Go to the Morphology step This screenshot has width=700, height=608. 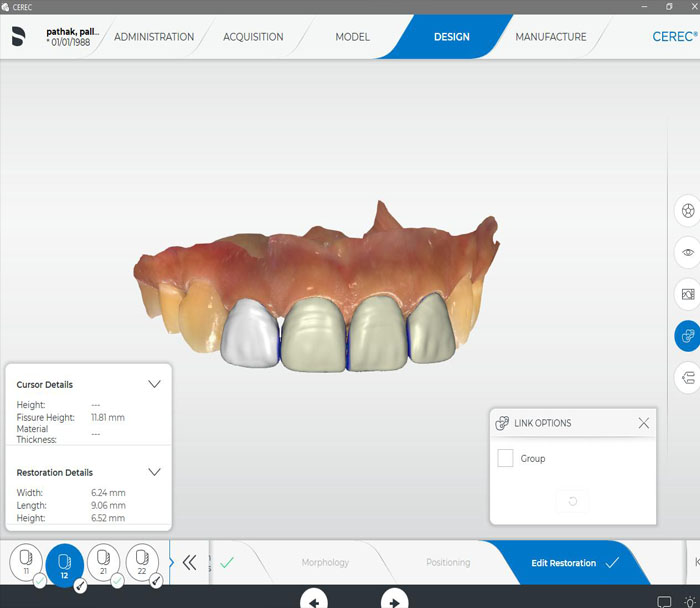pos(325,562)
